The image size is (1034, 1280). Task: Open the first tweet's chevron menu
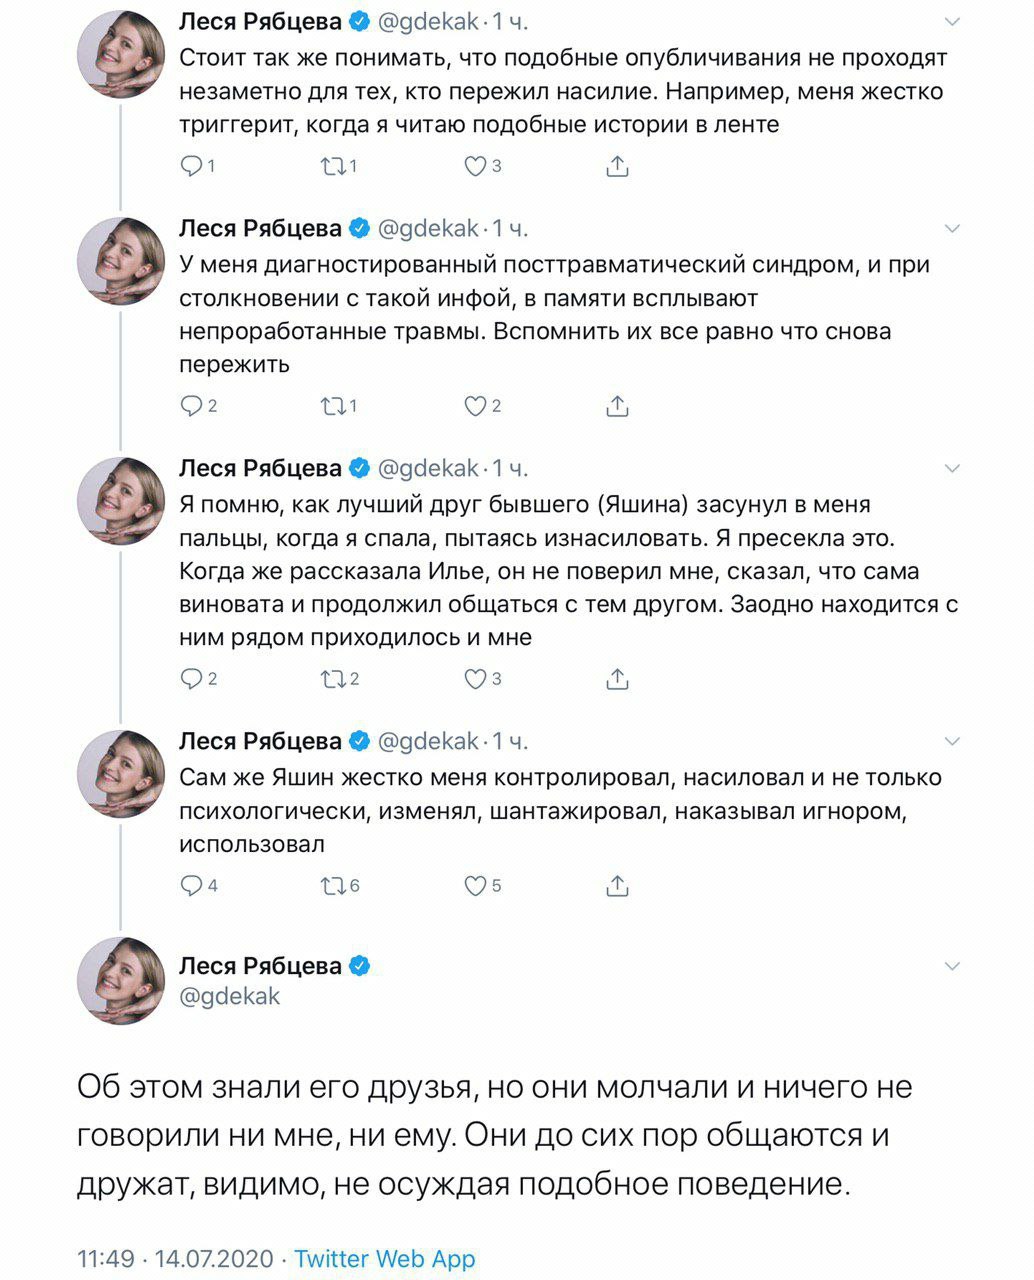click(x=952, y=22)
